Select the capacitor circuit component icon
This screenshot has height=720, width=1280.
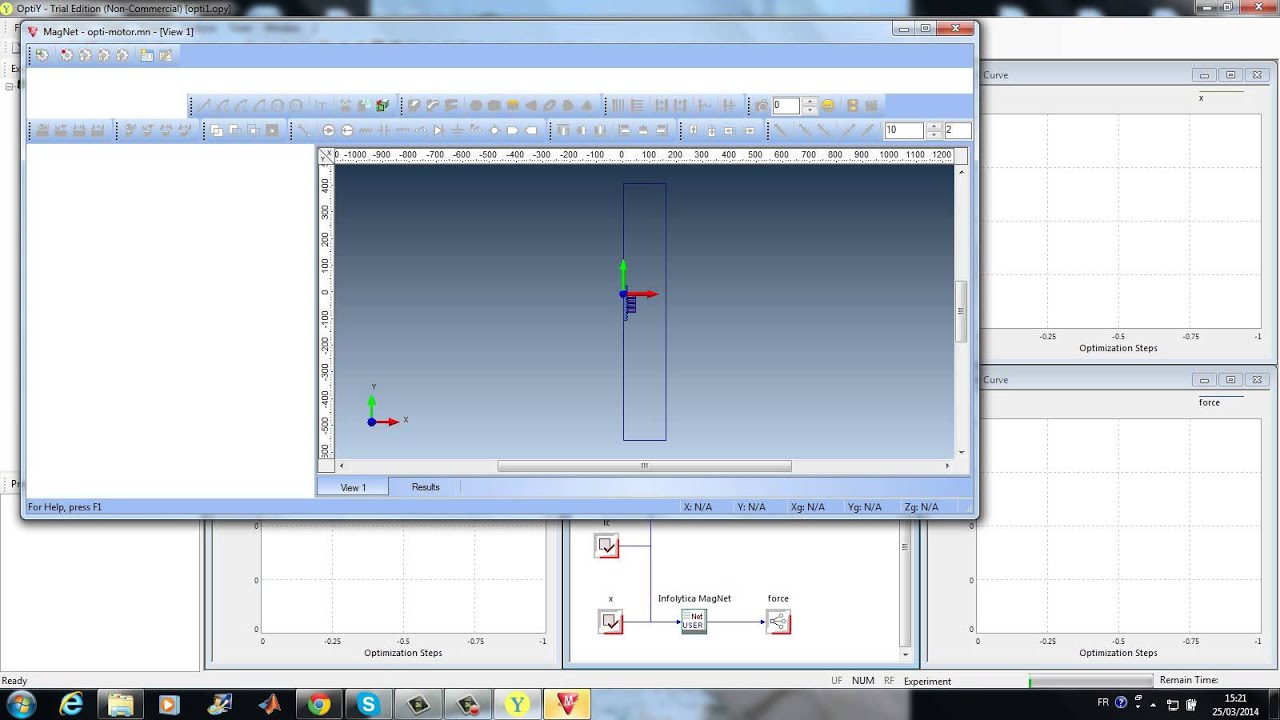click(384, 131)
